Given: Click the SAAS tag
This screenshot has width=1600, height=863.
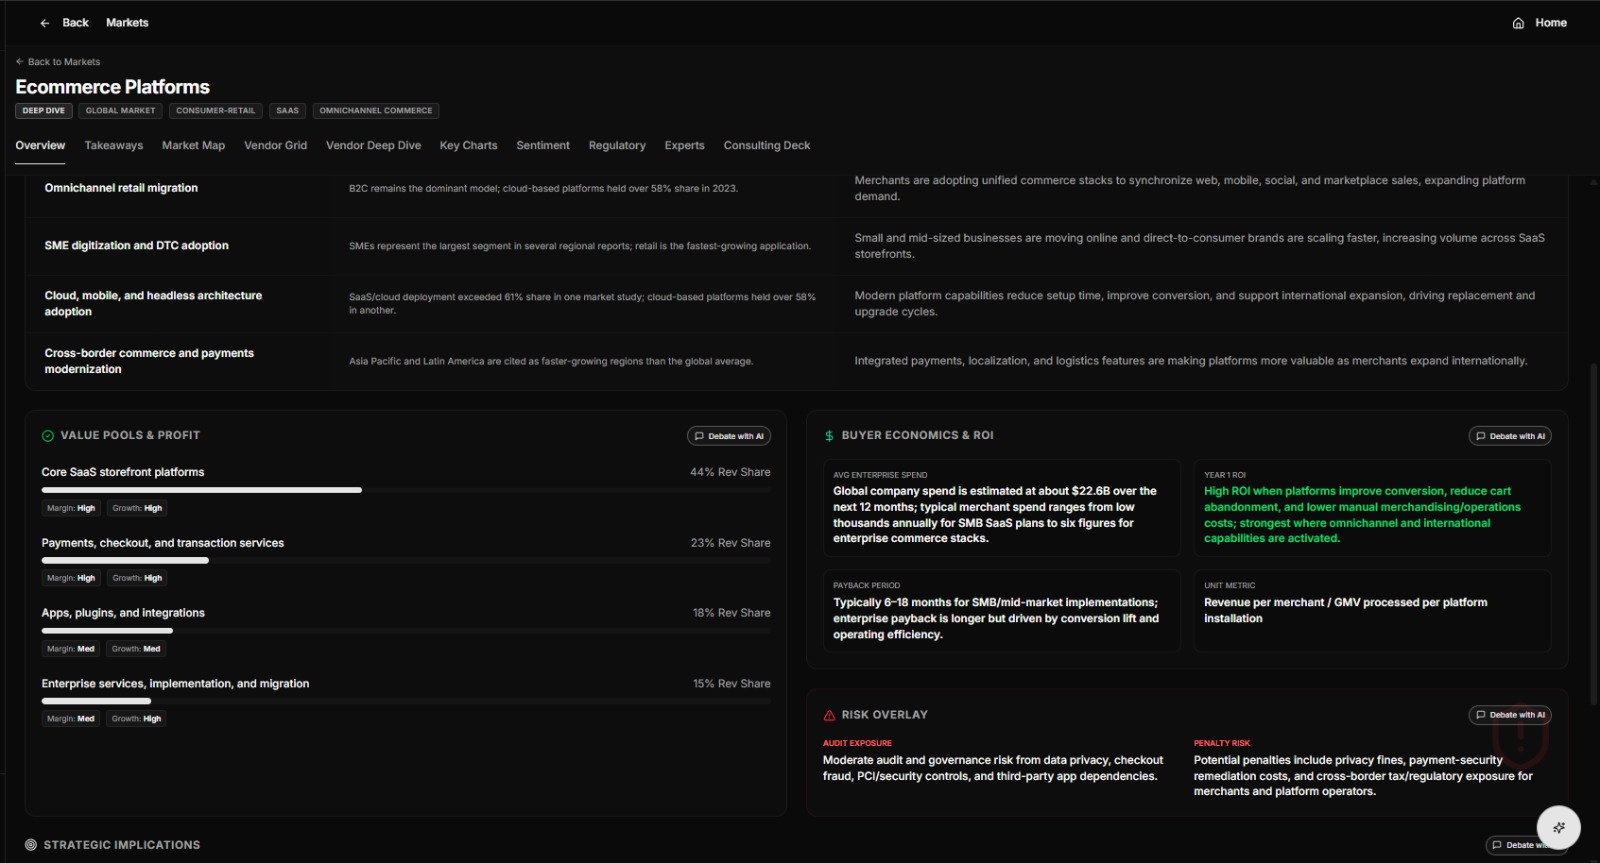Looking at the screenshot, I should click(287, 111).
